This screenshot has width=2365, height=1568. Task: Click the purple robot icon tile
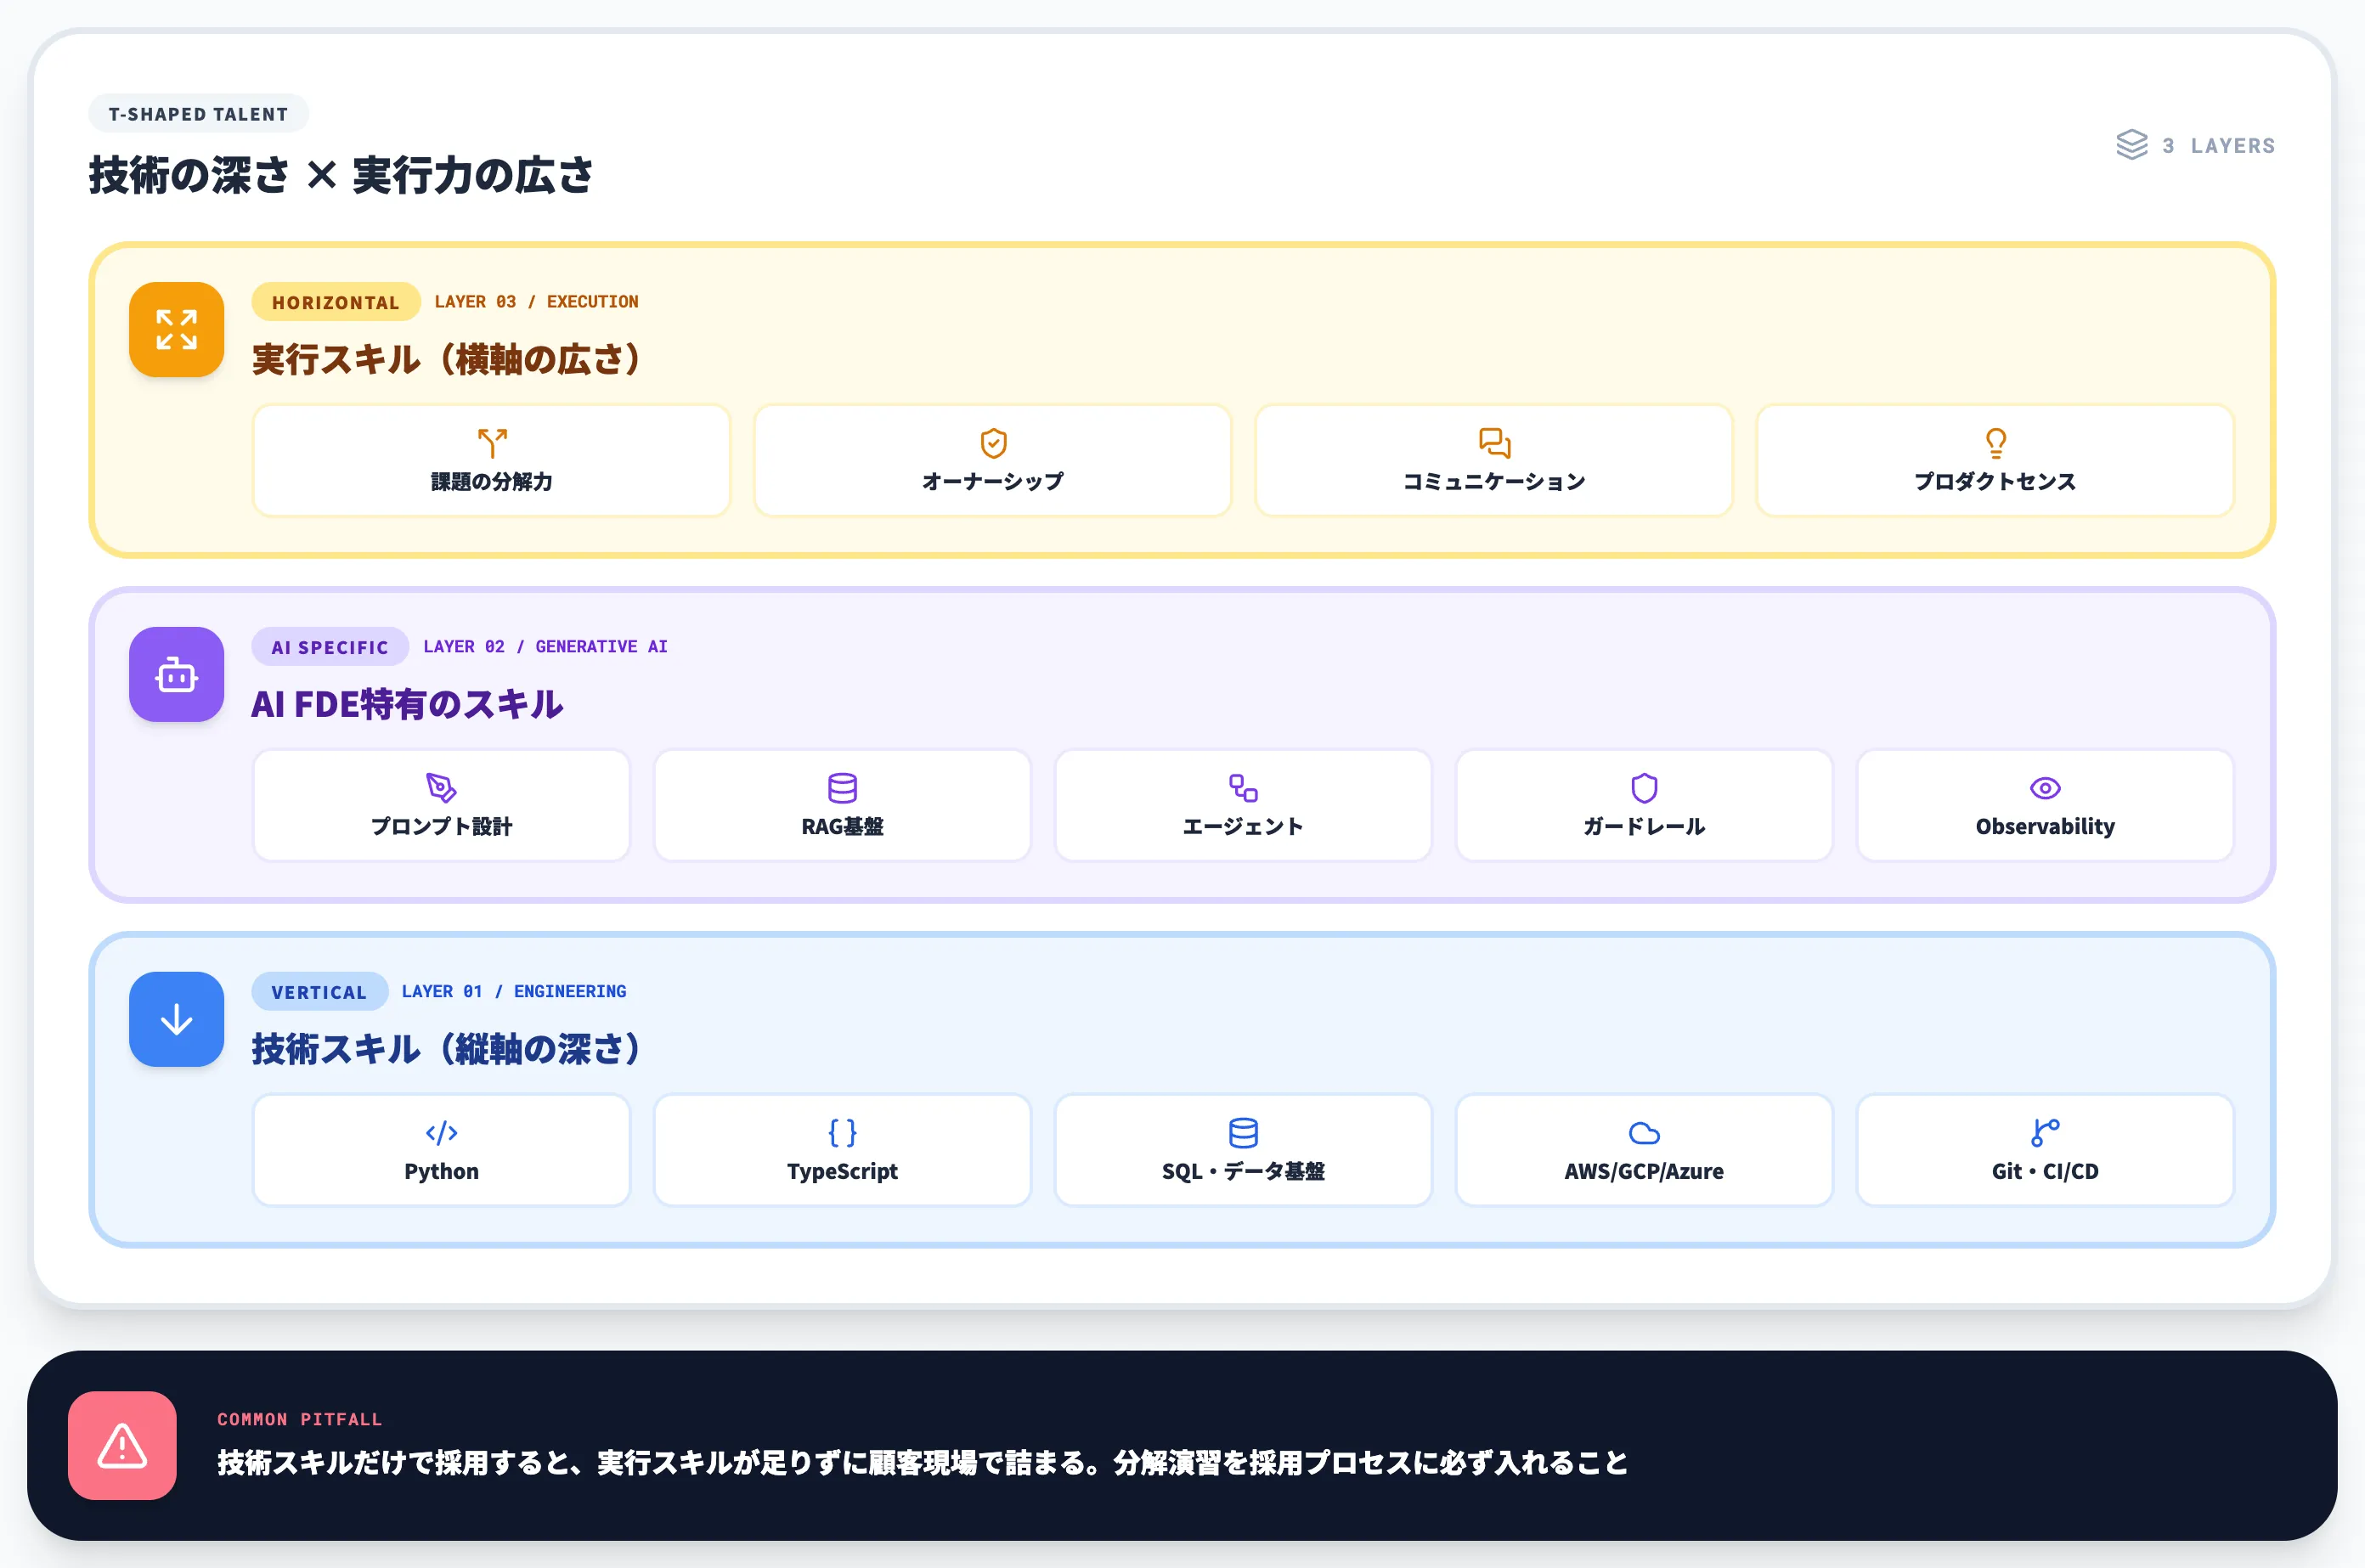pyautogui.click(x=176, y=675)
